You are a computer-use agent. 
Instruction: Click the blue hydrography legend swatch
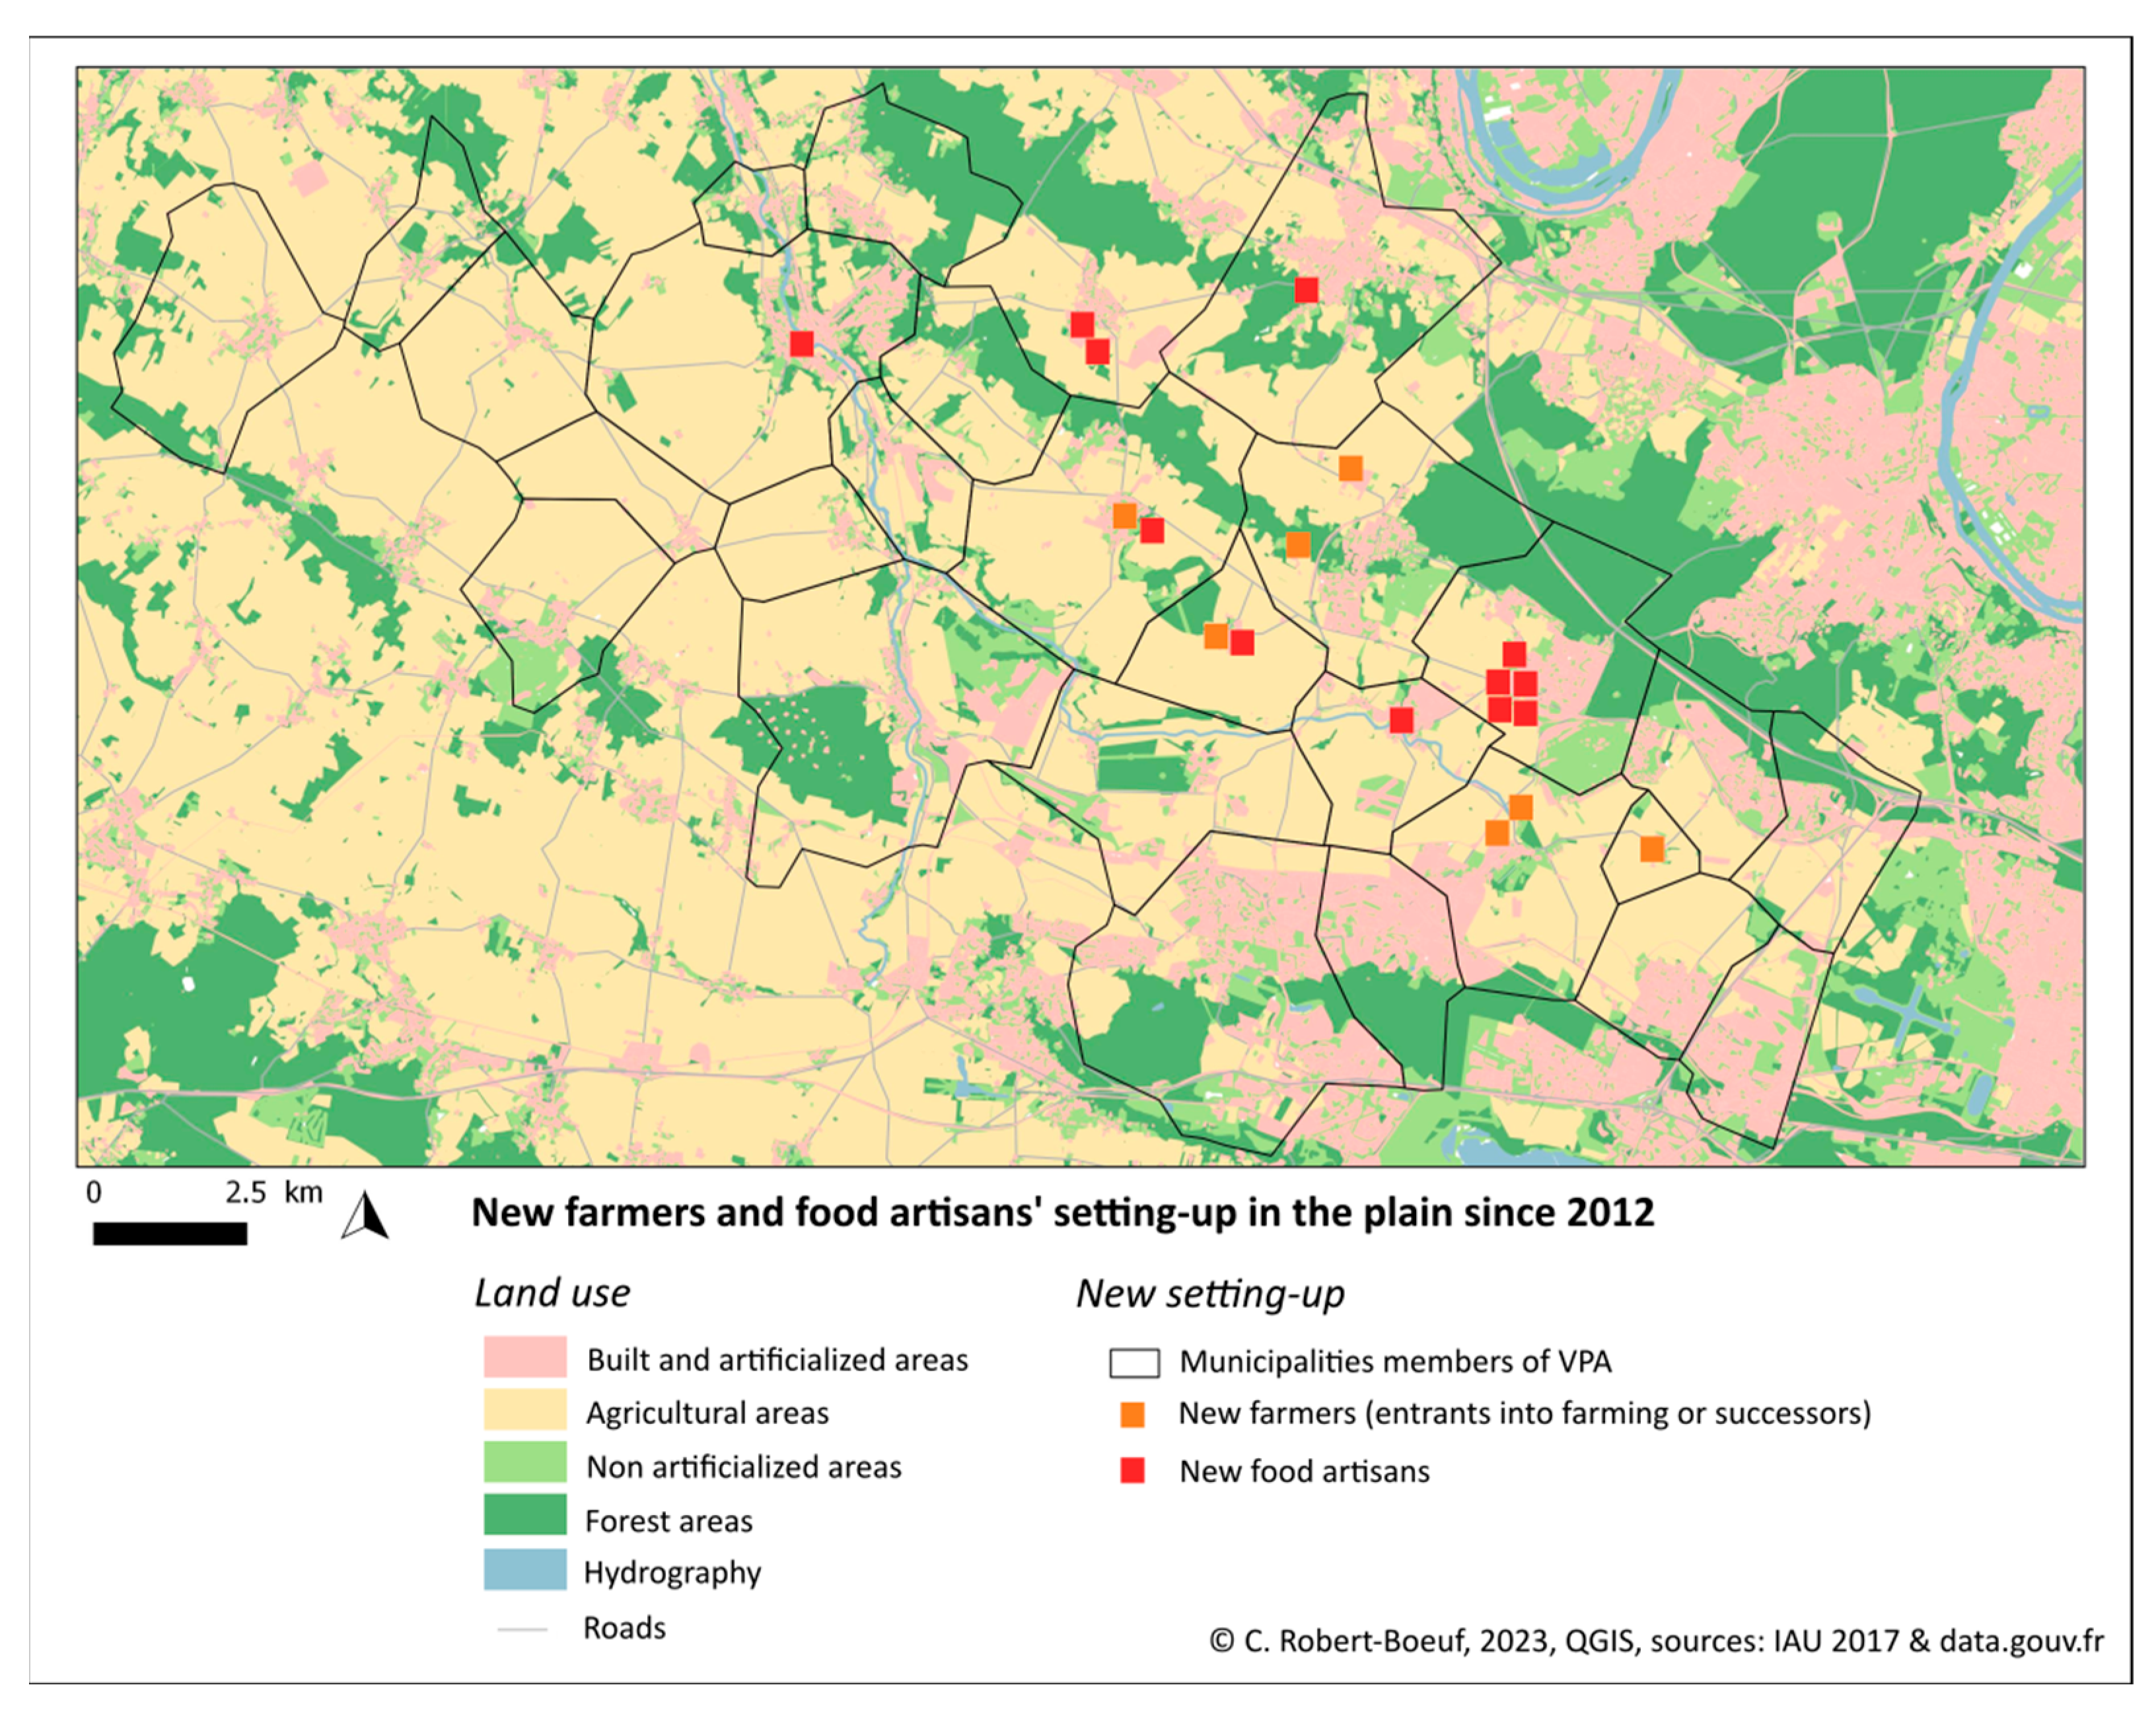tap(525, 1570)
